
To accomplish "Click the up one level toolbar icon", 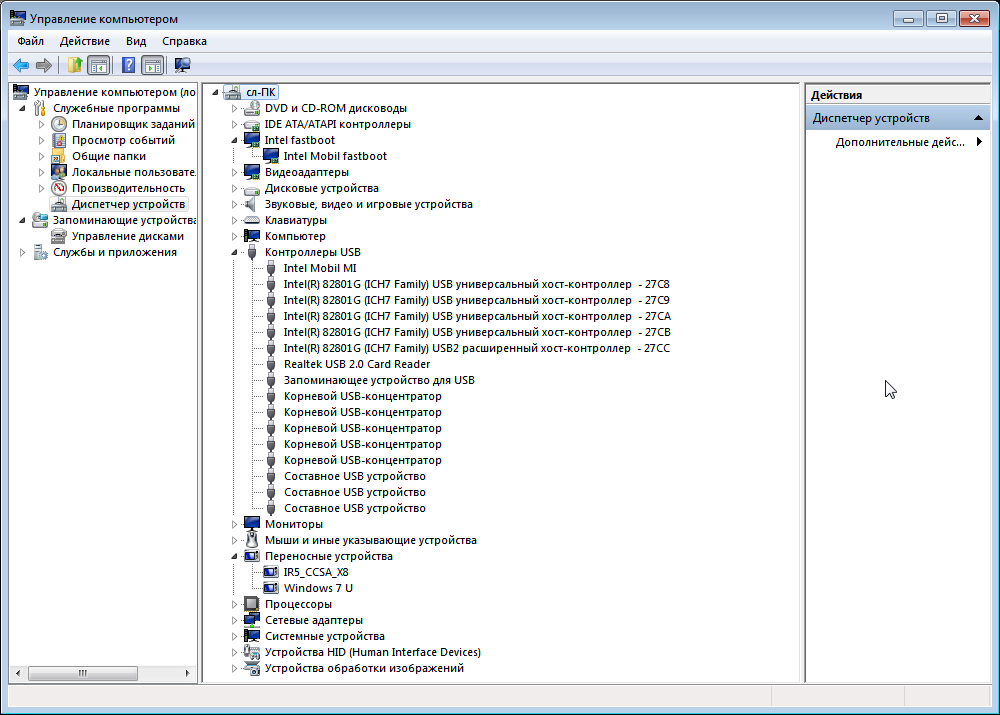I will pos(74,65).
